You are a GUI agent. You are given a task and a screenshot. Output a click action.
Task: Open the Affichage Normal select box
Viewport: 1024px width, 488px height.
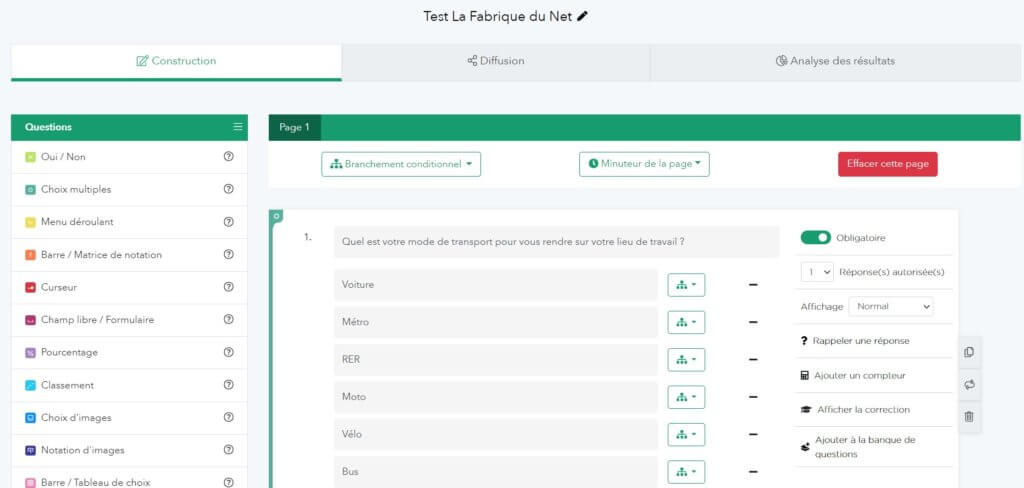click(890, 306)
